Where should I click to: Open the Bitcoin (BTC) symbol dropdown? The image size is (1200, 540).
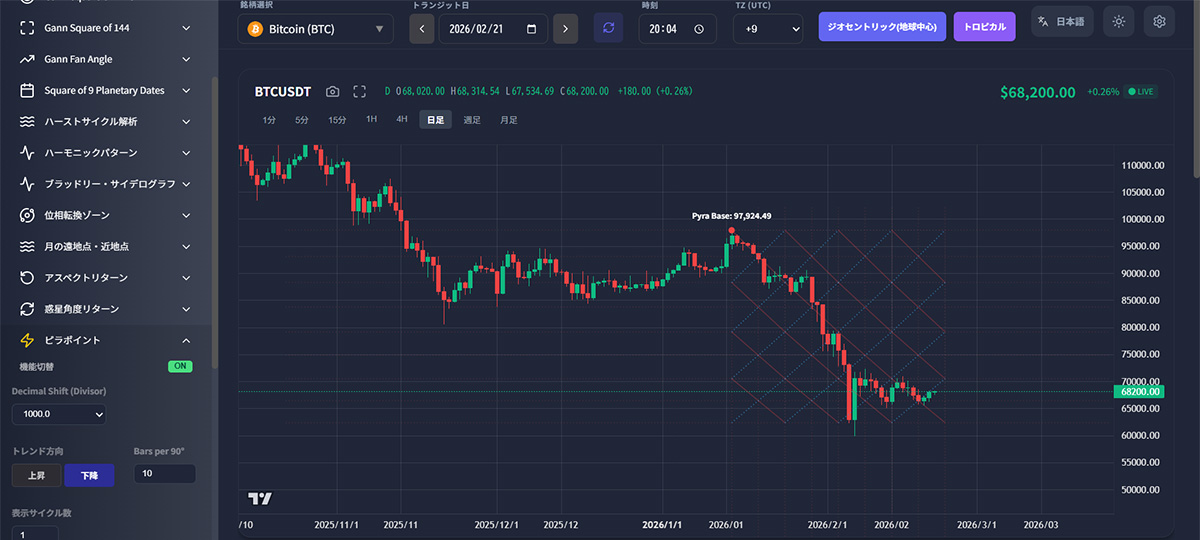click(315, 29)
